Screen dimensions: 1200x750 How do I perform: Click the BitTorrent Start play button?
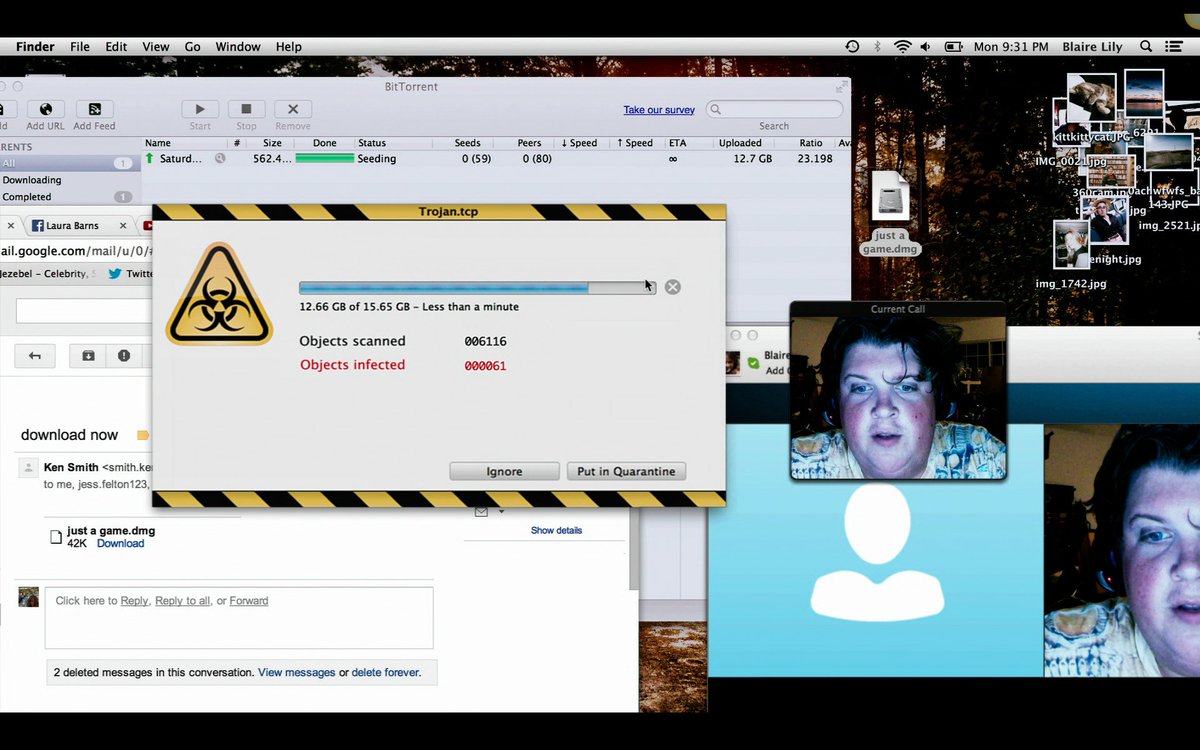tap(200, 109)
